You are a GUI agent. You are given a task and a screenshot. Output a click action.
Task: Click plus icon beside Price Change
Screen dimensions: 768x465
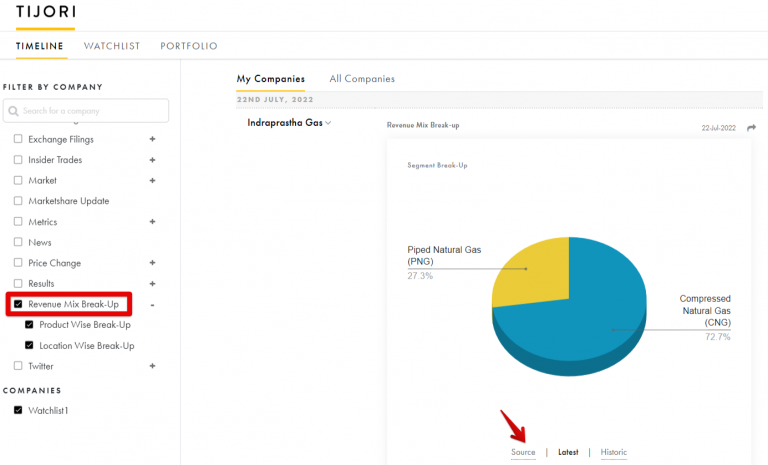coord(152,263)
